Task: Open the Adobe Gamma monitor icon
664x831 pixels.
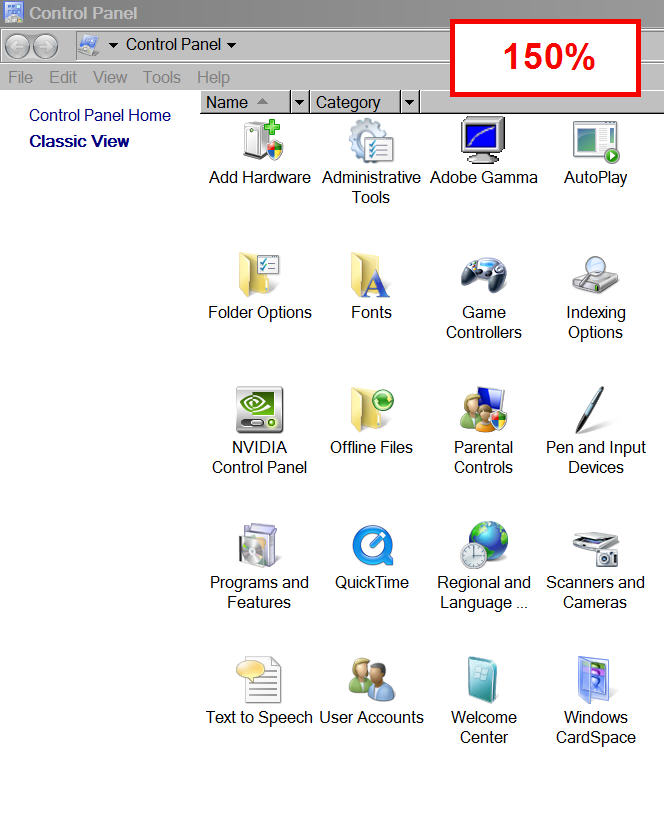Action: tap(482, 140)
